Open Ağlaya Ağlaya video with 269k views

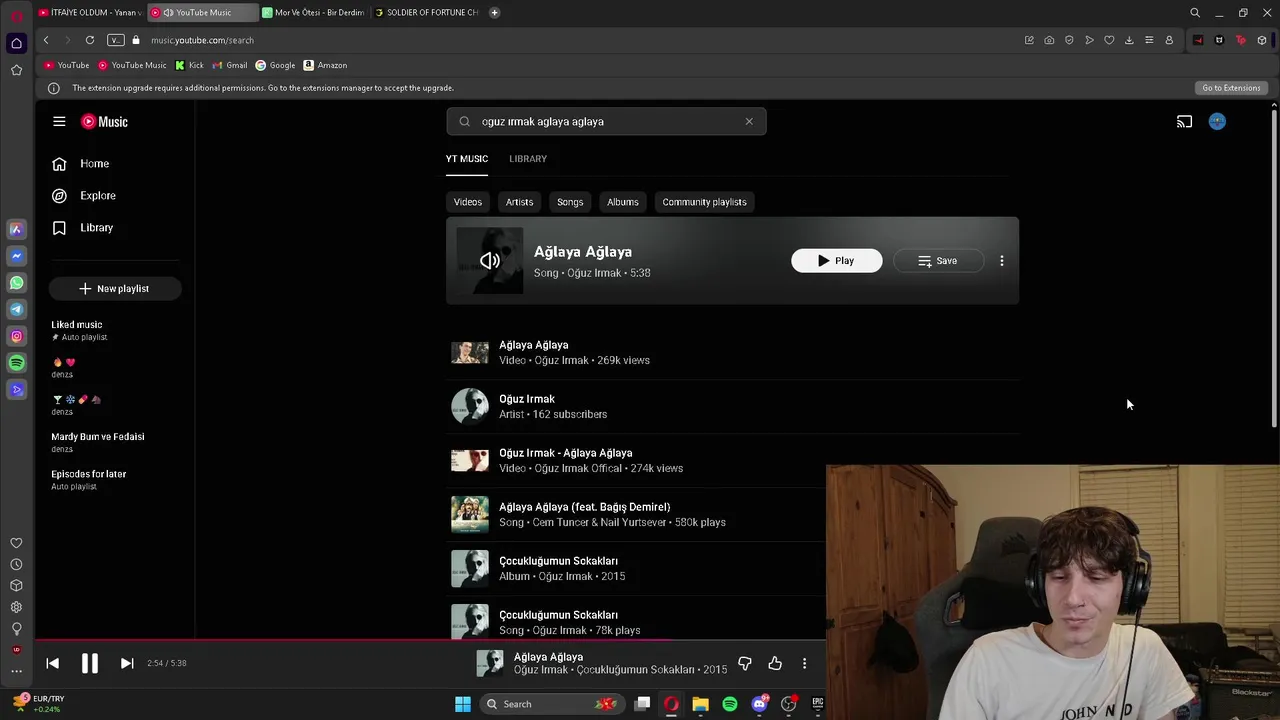pyautogui.click(x=732, y=352)
